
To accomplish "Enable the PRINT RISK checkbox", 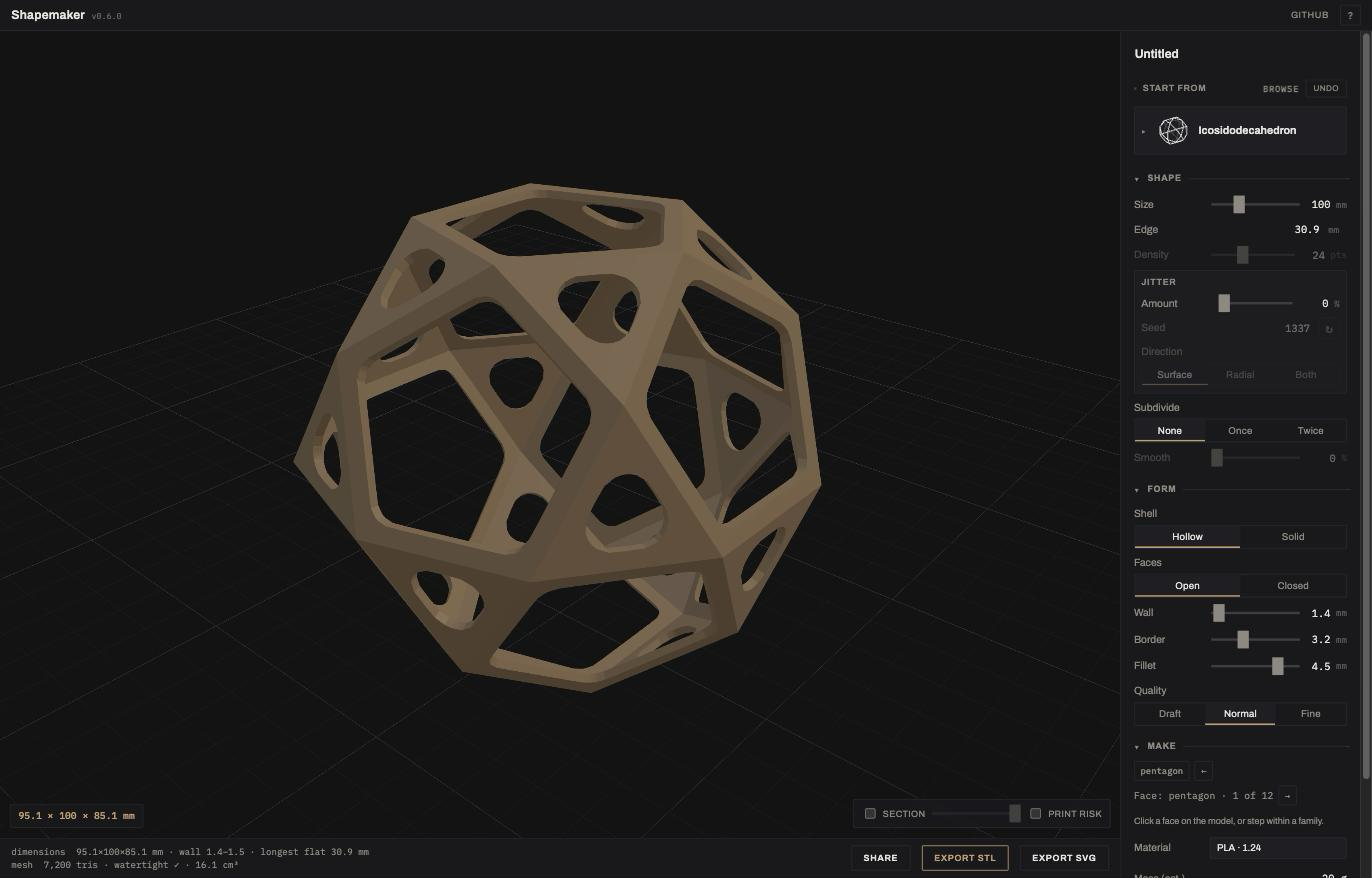I will pyautogui.click(x=1036, y=814).
